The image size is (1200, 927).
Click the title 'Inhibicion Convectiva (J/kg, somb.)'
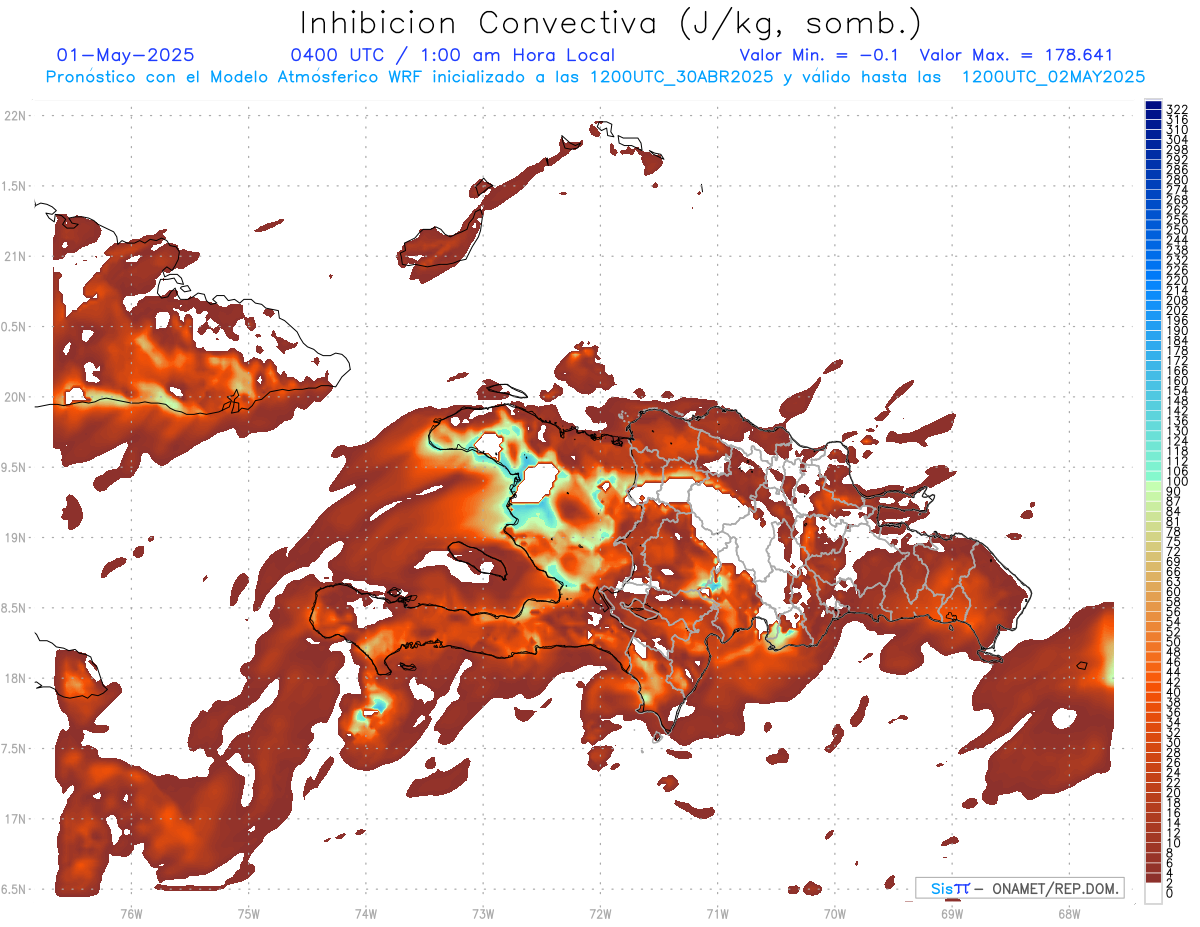pos(611,23)
